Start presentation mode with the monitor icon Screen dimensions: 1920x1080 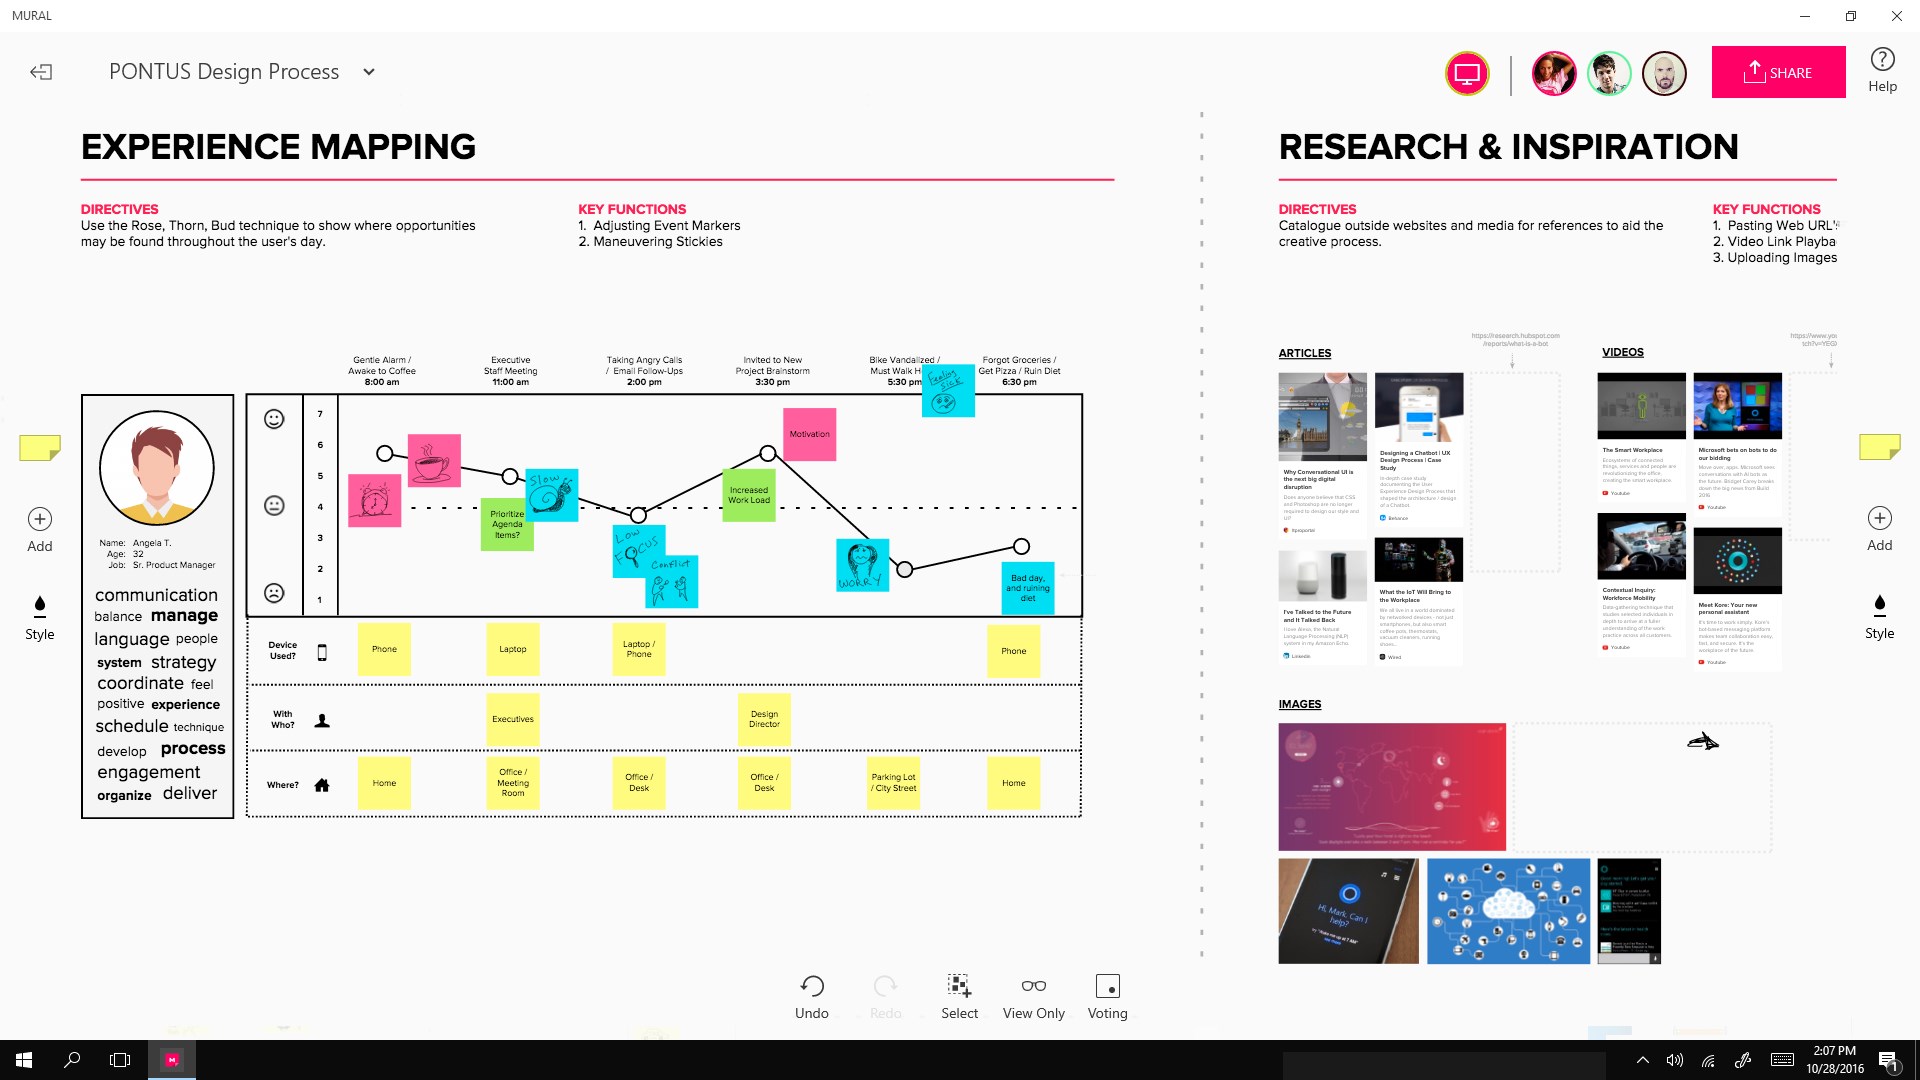coord(1467,73)
